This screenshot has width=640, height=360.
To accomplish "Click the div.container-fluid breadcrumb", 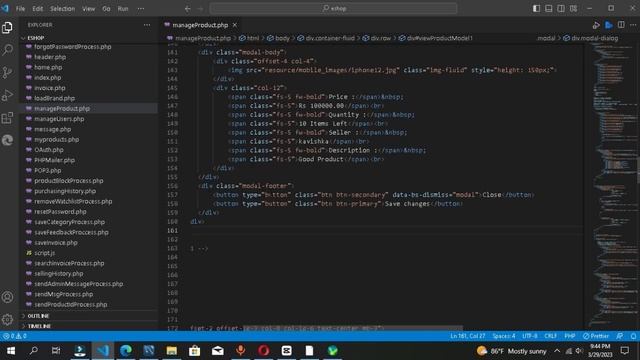I will click(x=326, y=38).
